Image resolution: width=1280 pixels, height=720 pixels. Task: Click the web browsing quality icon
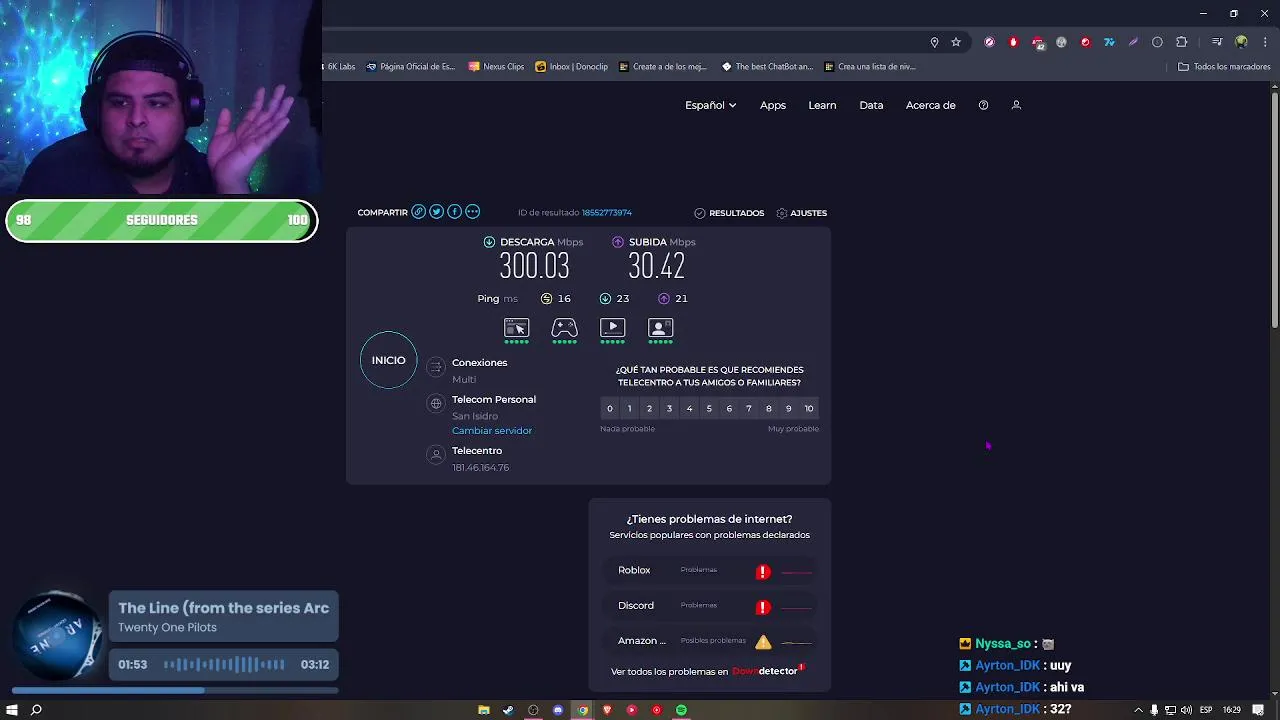click(516, 328)
